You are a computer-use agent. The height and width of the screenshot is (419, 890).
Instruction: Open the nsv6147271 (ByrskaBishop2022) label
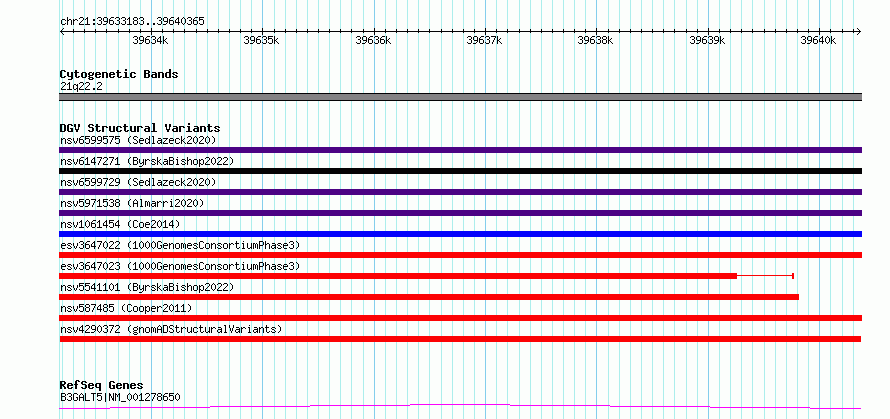[x=147, y=161]
